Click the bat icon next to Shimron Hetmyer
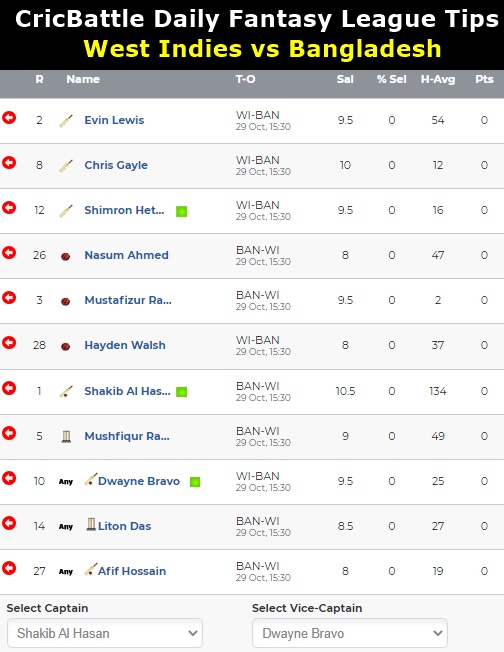The width and height of the screenshot is (504, 652). 66,211
